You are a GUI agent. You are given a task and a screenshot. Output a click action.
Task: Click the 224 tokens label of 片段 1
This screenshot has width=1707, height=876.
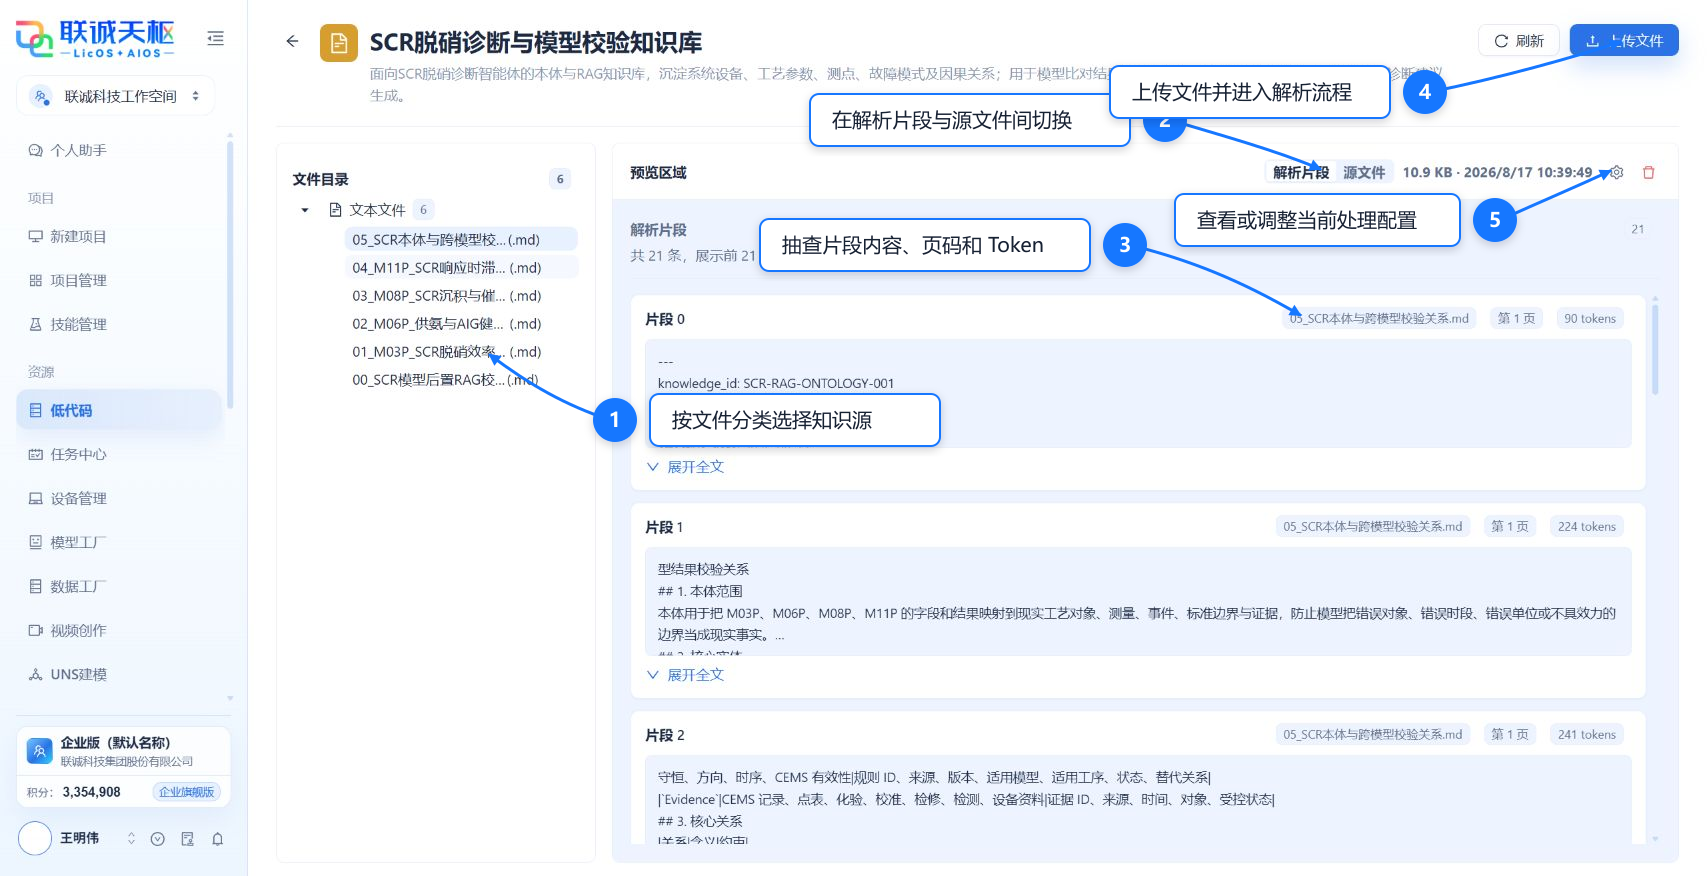click(x=1586, y=527)
